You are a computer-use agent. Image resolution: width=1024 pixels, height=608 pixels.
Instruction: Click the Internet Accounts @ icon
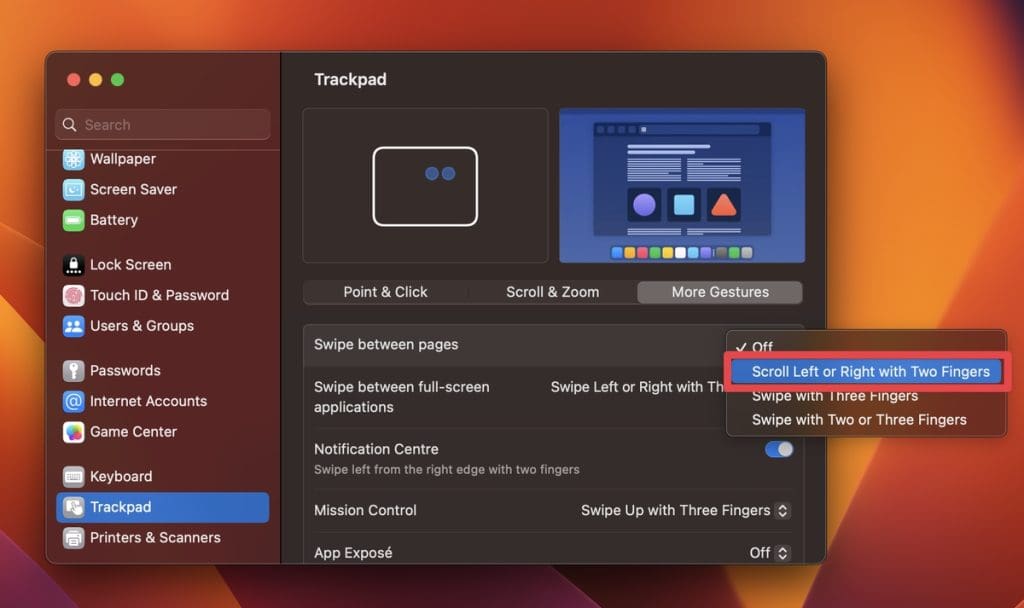pyautogui.click(x=73, y=401)
